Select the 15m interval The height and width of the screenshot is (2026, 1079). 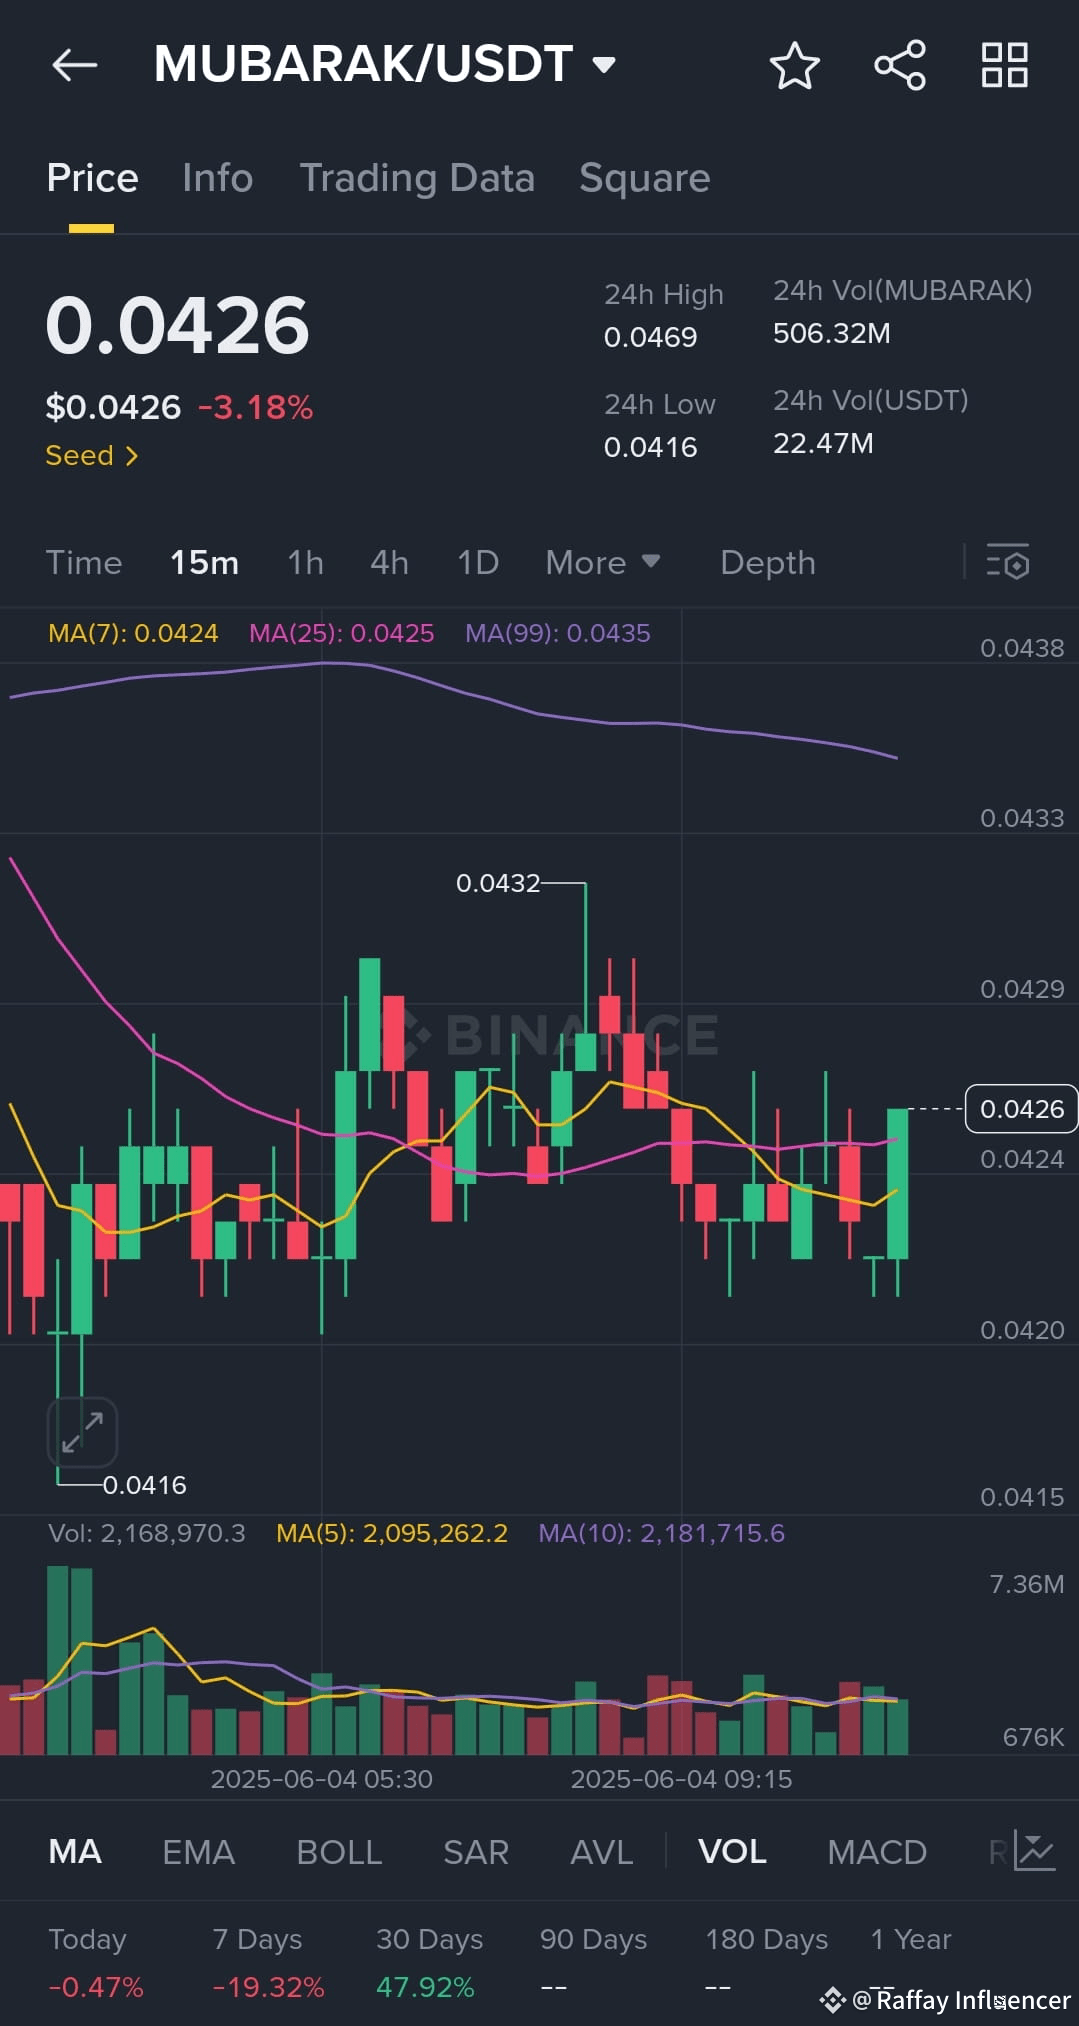205,562
